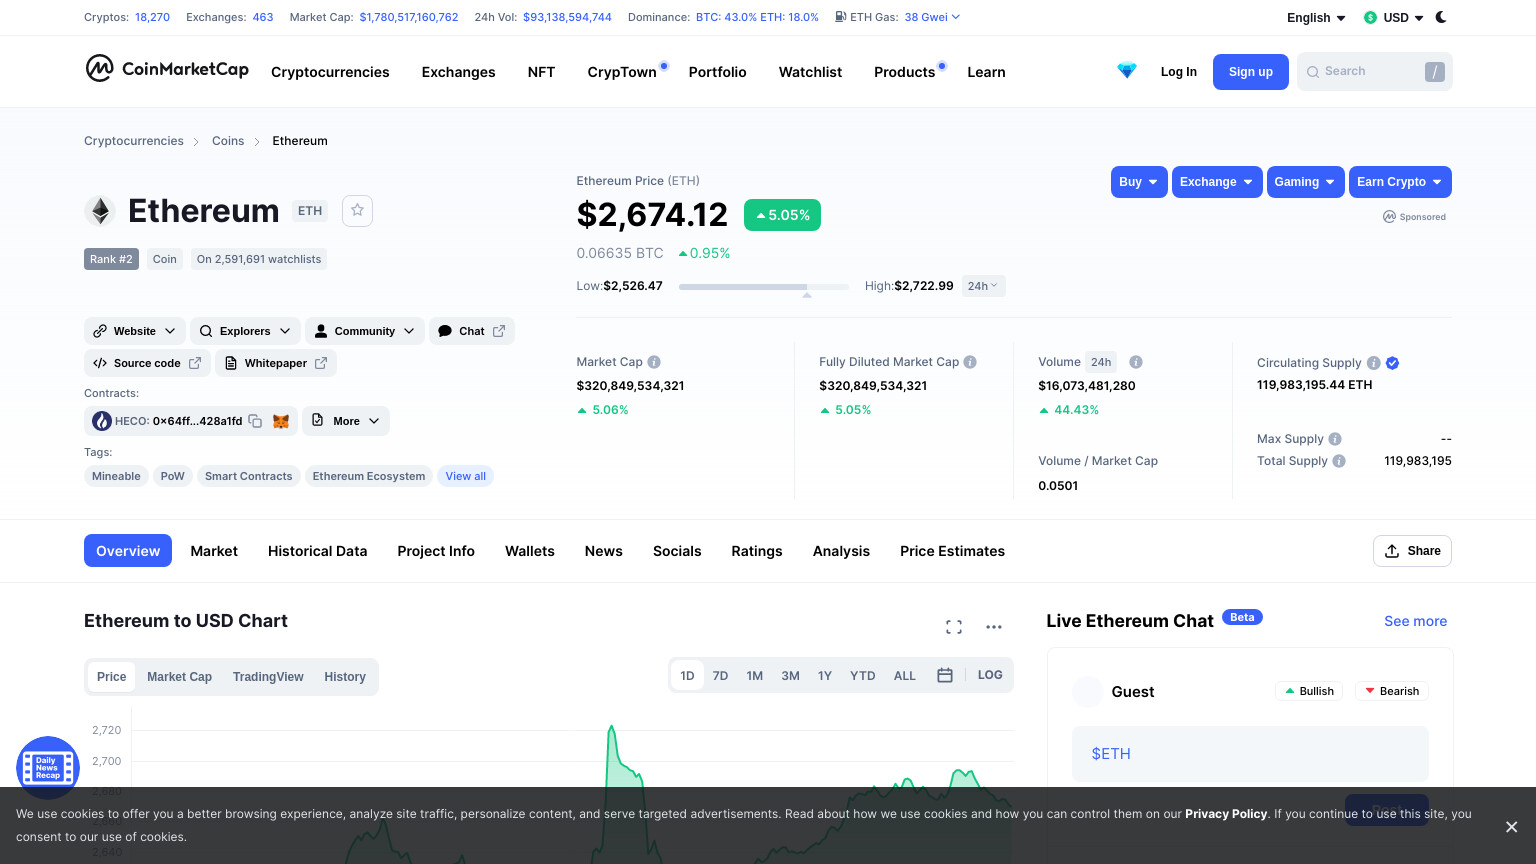
Task: Add Ethereum to watchlist star
Action: [357, 211]
